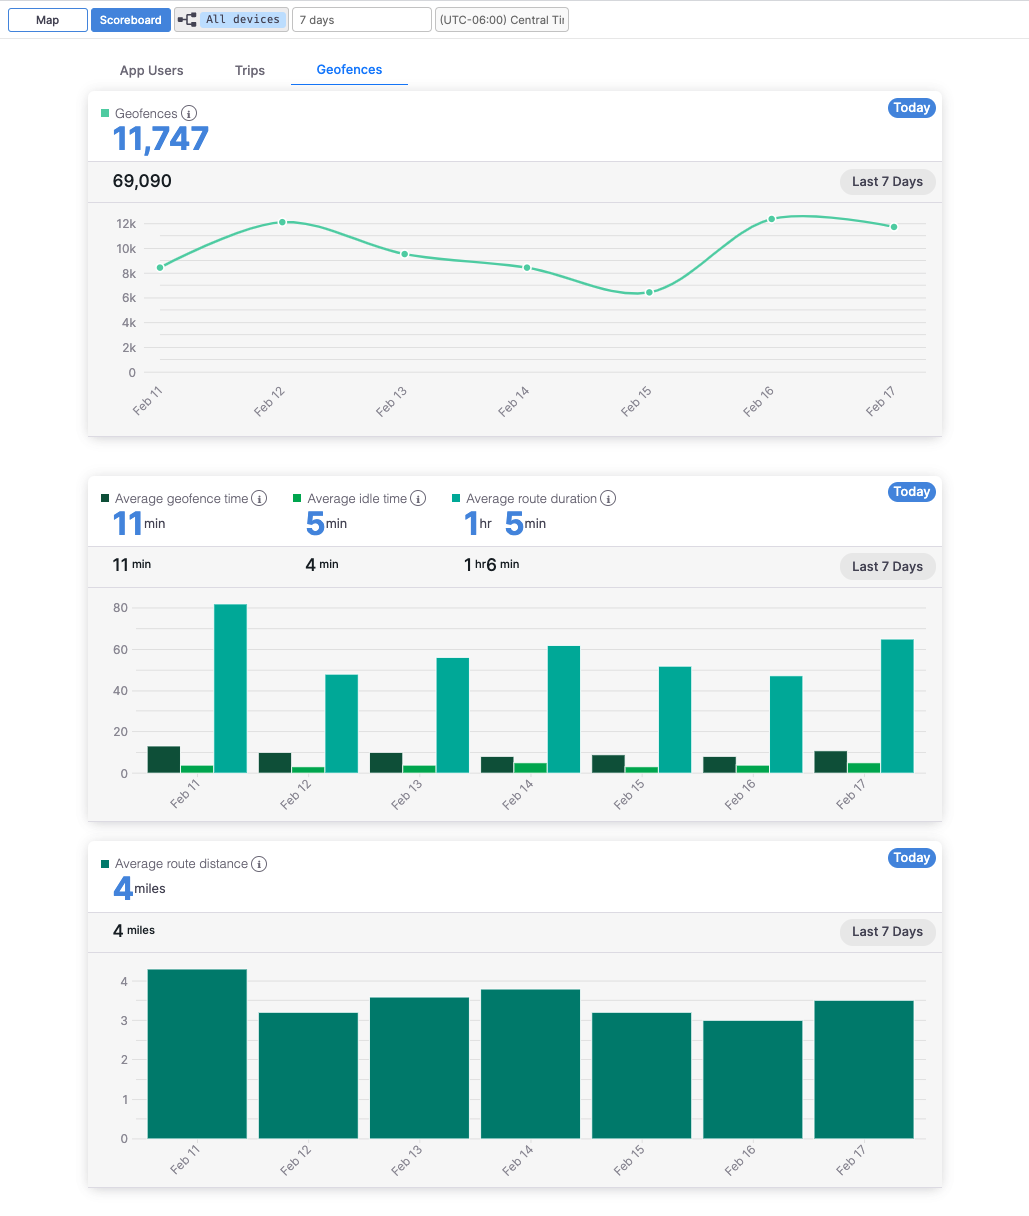Screen dimensions: 1029x1216
Task: Click the Feb 14 bar in route distance chart
Action: pos(530,1065)
